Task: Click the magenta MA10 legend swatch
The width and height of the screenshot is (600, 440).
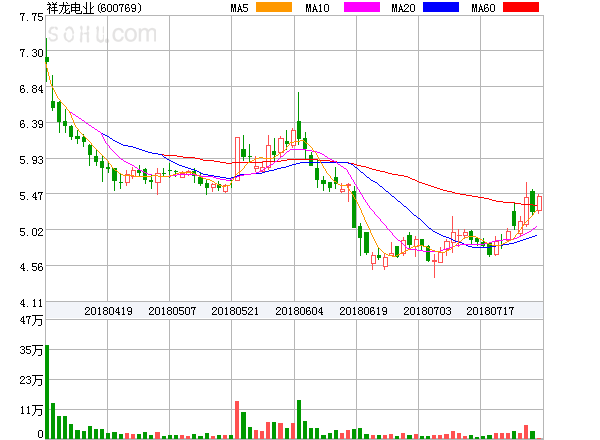Action: pos(362,7)
